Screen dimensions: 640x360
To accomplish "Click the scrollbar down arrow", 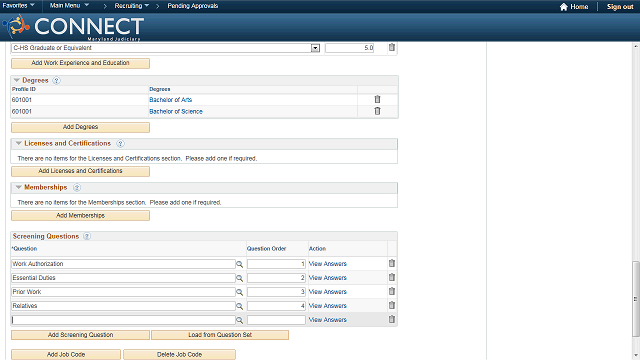I will [636, 356].
